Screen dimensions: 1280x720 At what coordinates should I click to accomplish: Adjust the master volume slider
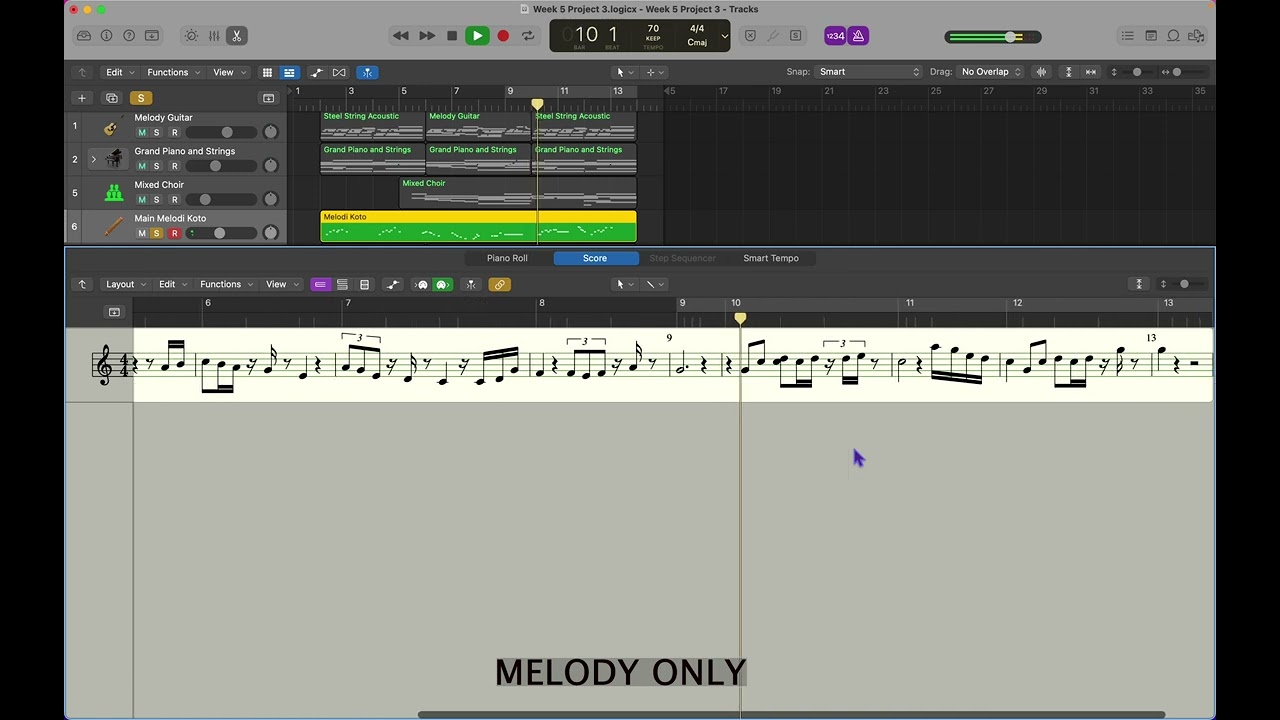click(993, 37)
